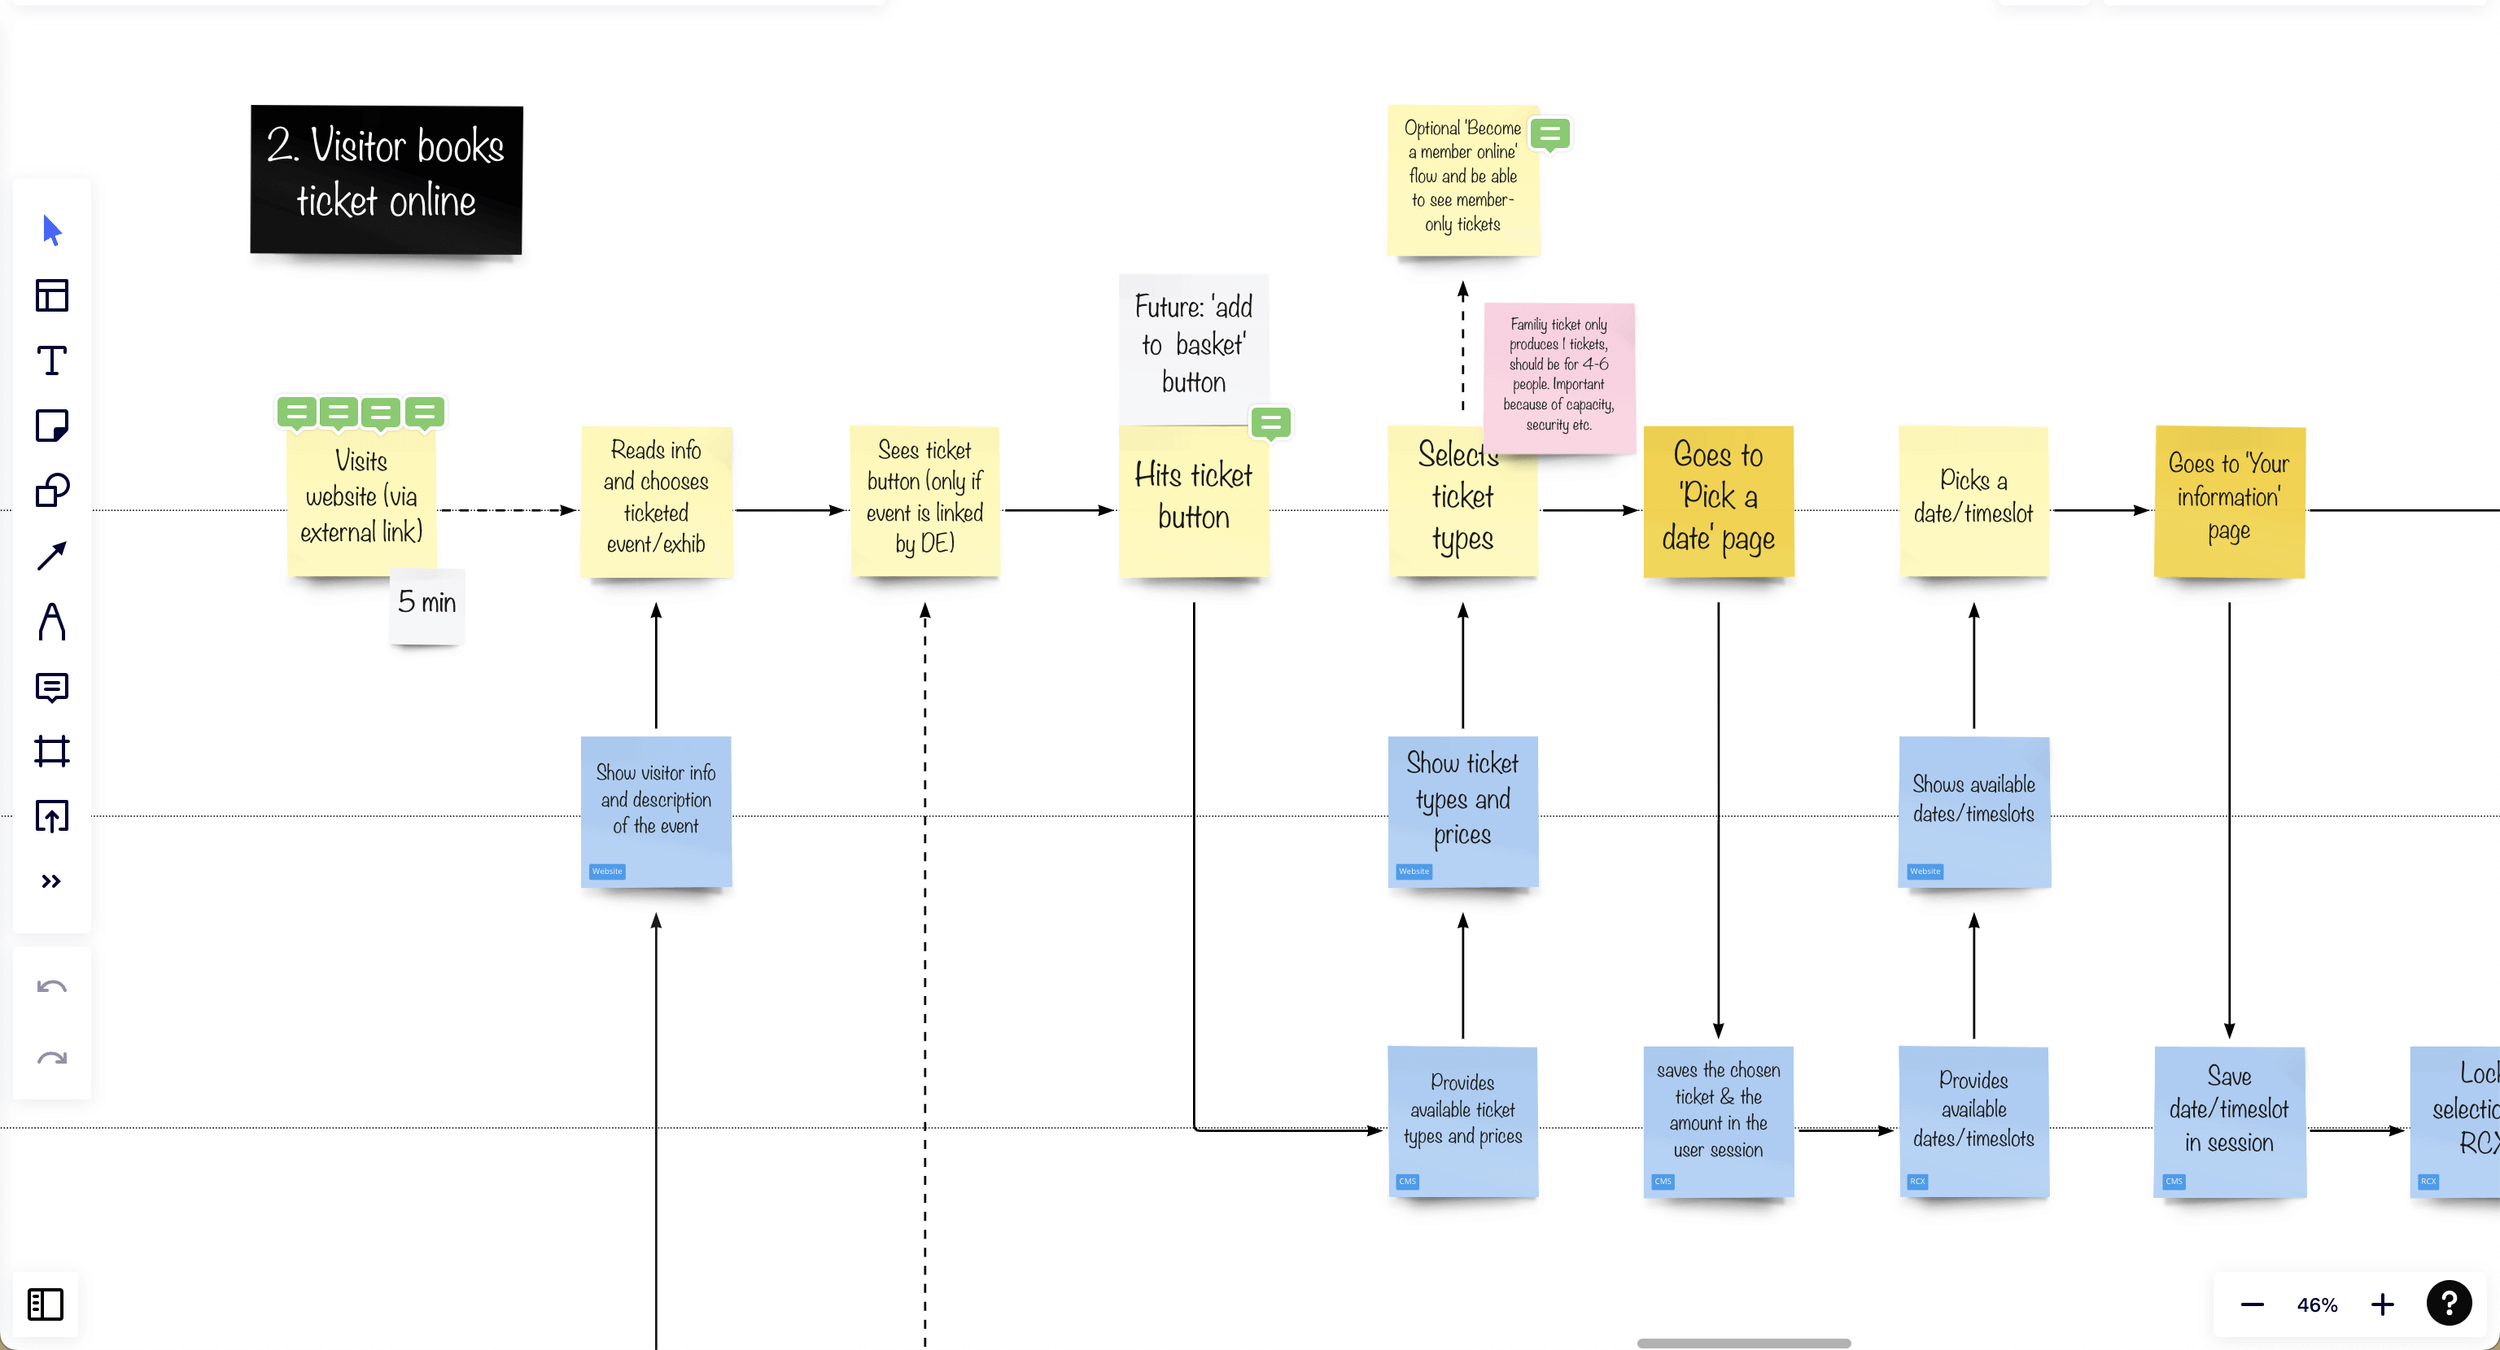2500x1350 pixels.
Task: Select the Text tool
Action: click(52, 361)
